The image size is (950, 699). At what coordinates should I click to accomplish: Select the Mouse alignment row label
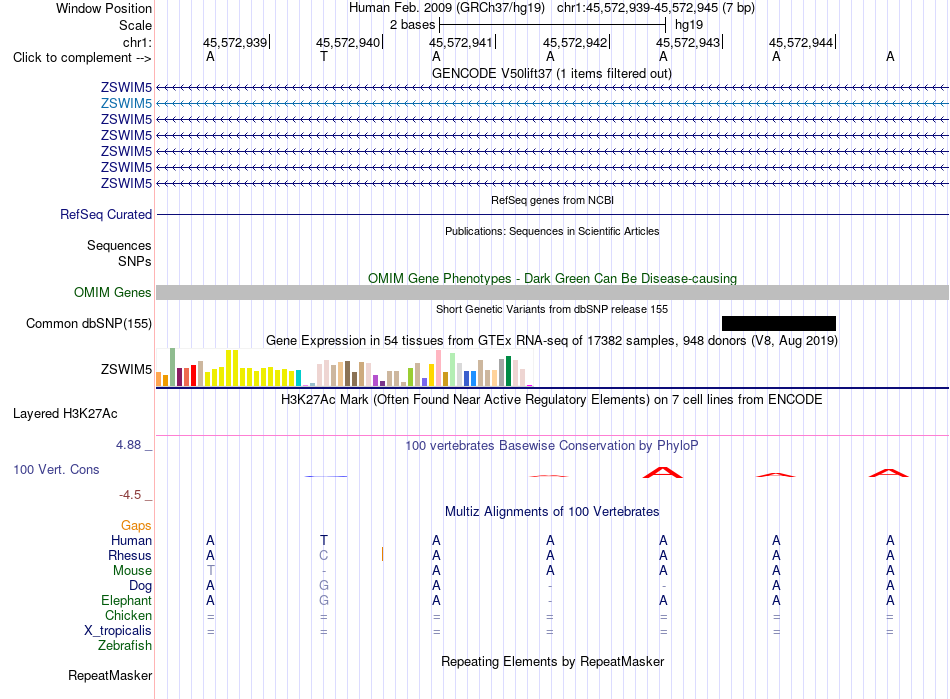(133, 571)
